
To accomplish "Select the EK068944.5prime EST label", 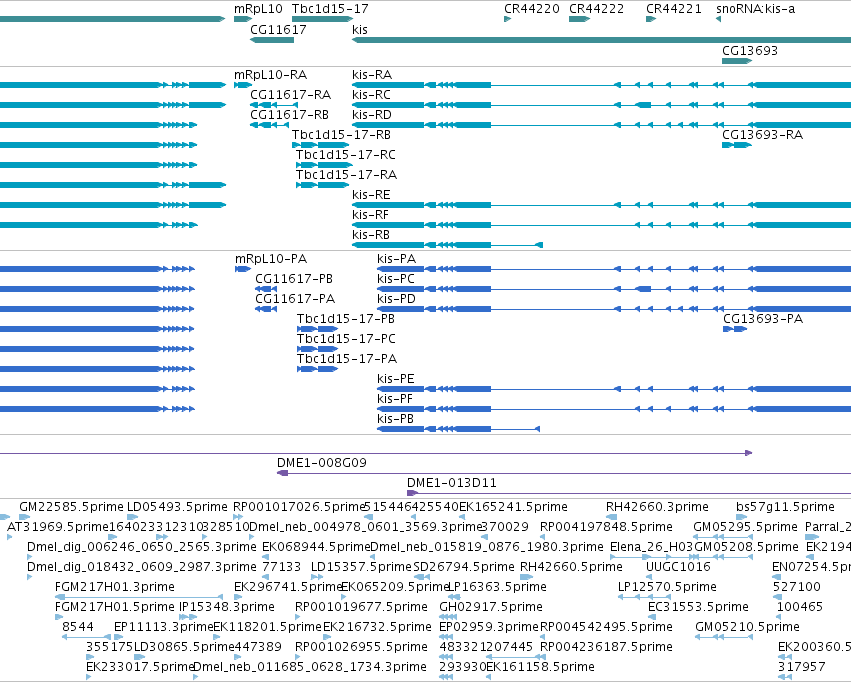I will click(316, 546).
